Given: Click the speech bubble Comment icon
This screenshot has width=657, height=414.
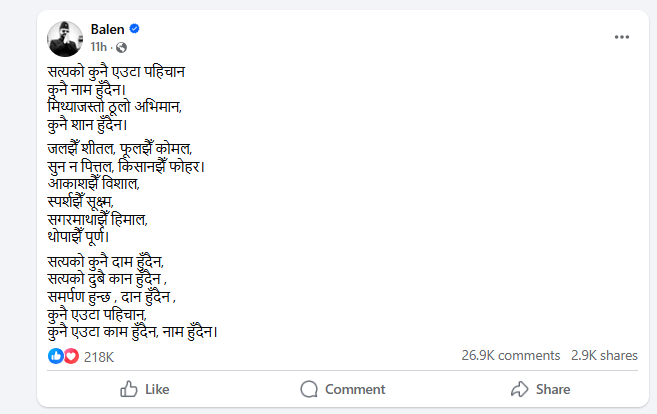Looking at the screenshot, I should click(x=310, y=389).
